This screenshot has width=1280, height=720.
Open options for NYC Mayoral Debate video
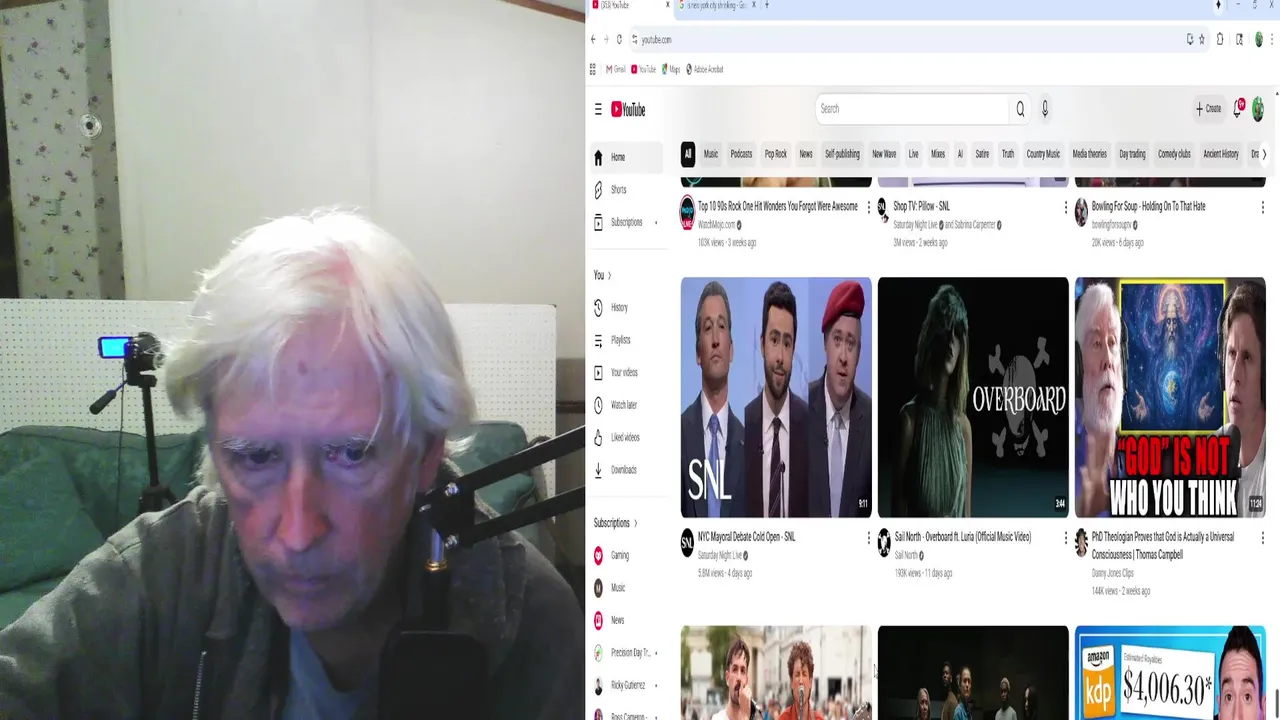pos(868,538)
